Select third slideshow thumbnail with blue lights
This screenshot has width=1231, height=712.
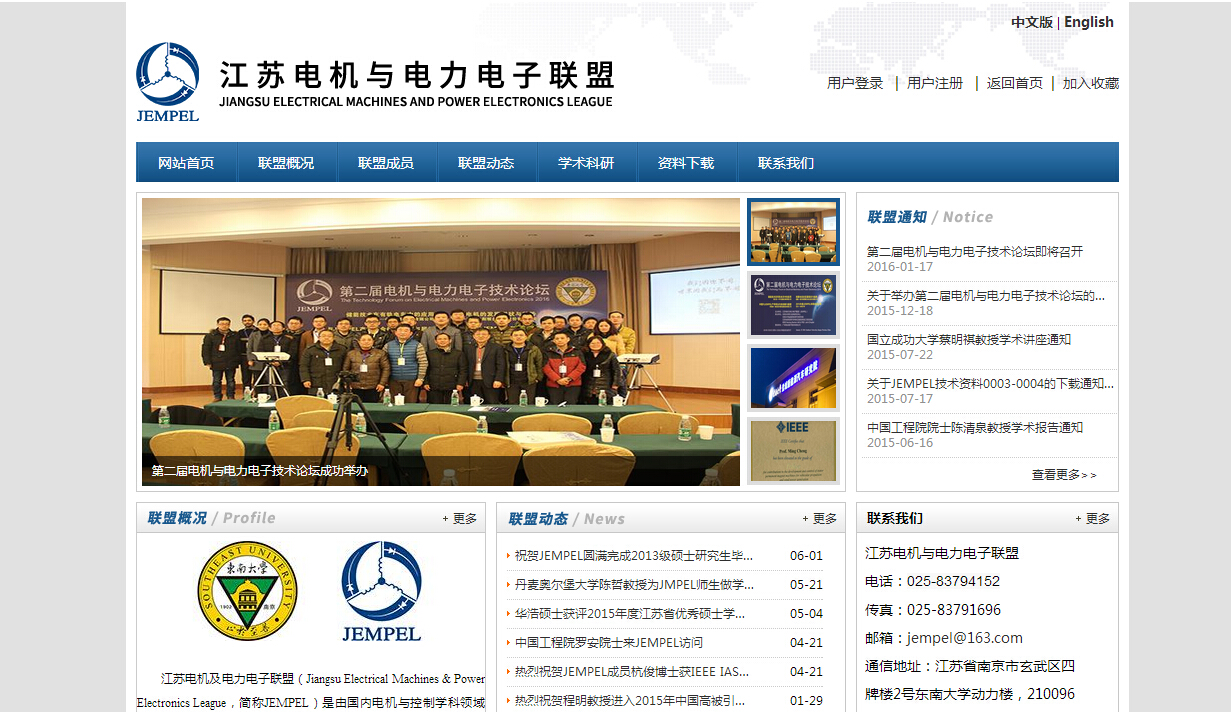tap(794, 378)
